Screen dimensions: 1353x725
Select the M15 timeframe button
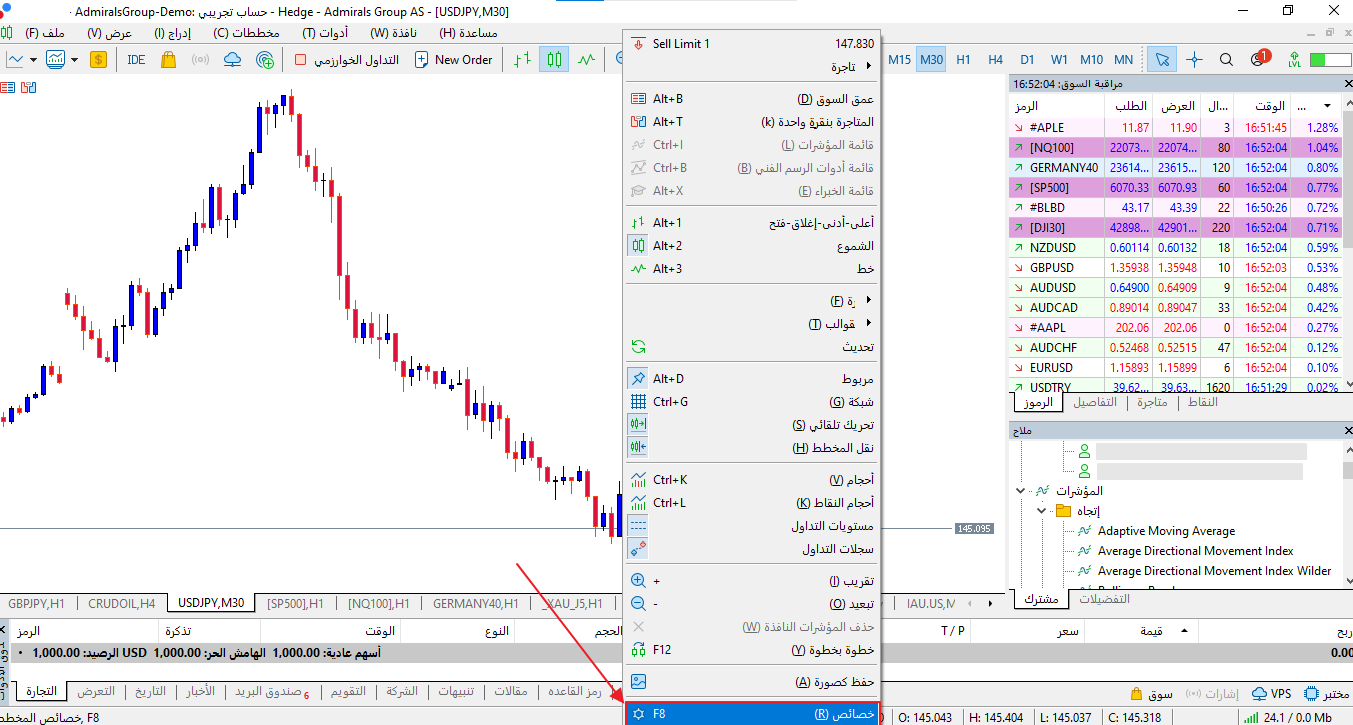(x=899, y=60)
